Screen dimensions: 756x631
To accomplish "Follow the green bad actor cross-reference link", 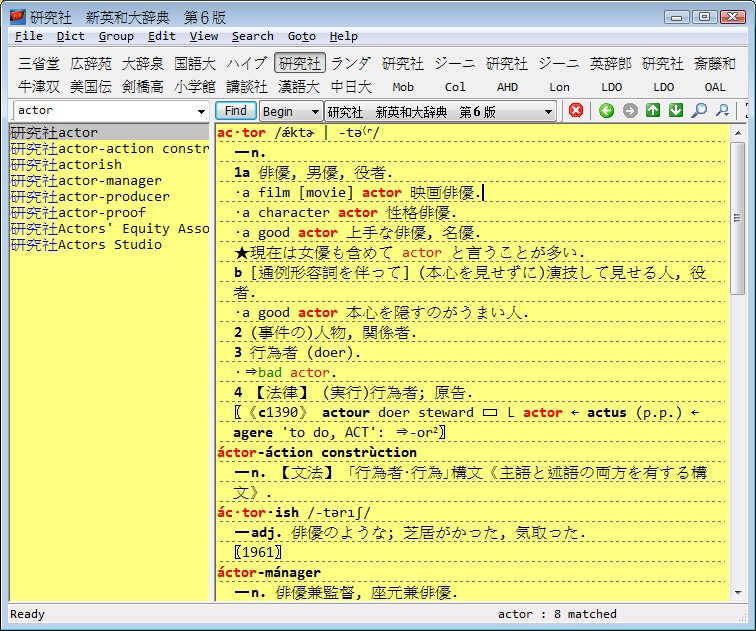I will tap(294, 373).
